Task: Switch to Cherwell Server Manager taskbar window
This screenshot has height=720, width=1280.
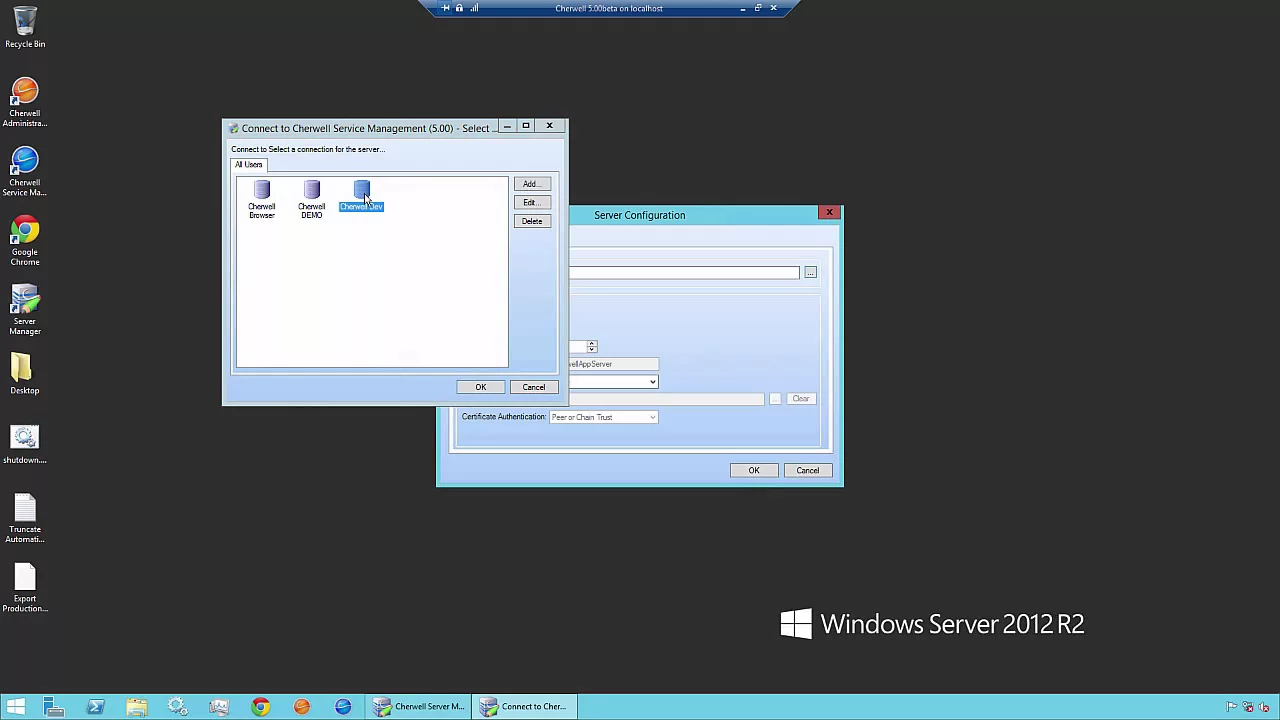Action: tap(419, 707)
